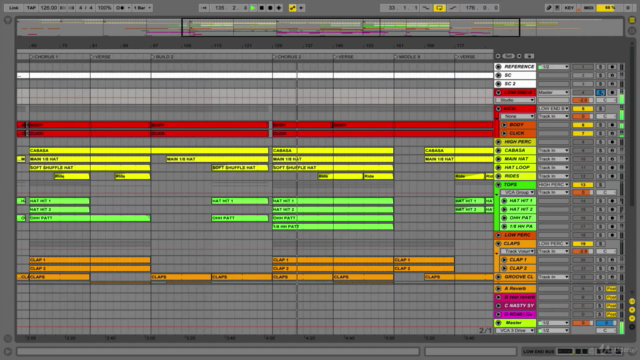Solo the A Reverb return track
The width and height of the screenshot is (640, 360).
600,289
